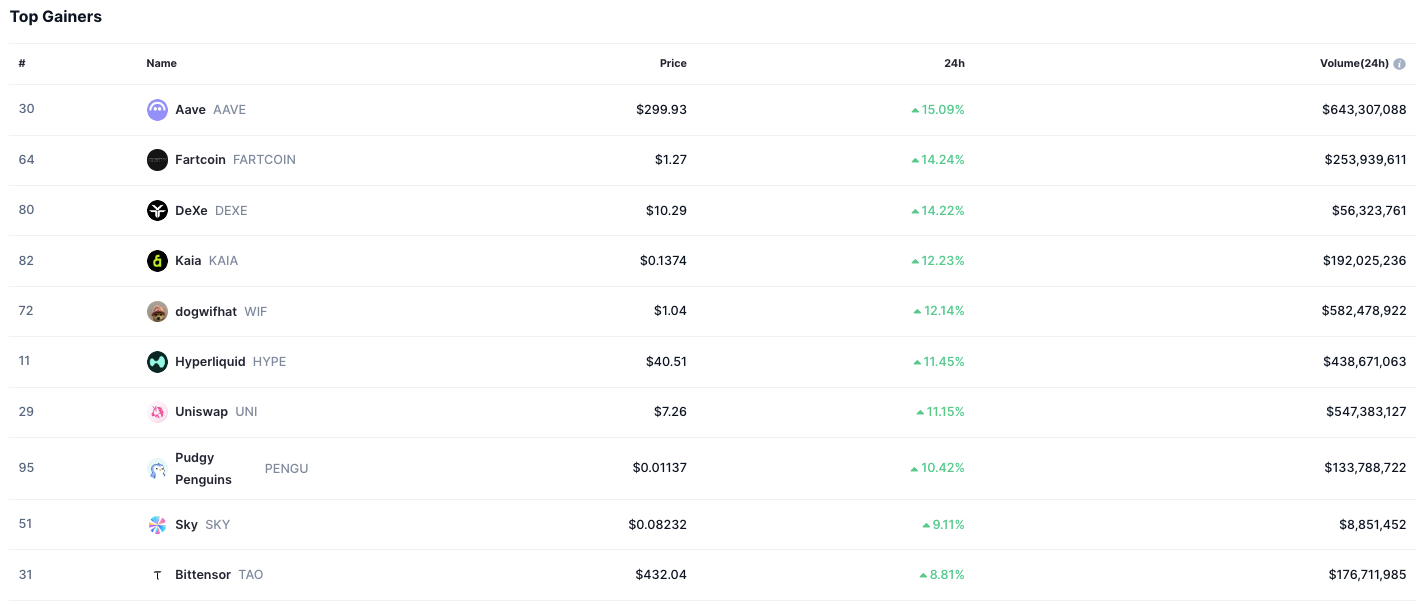Viewport: 1427px width, 605px height.
Task: Click the DeXe coin logo
Action: (x=157, y=211)
